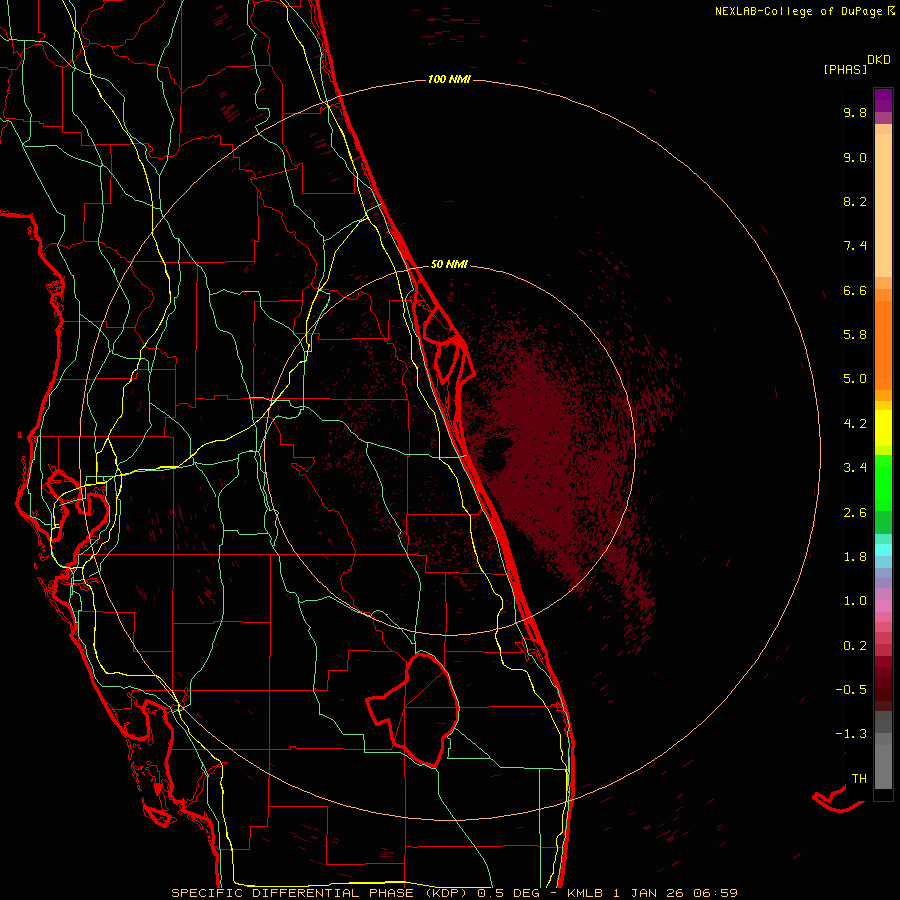Click the [PHAS] legend heading
Viewport: 900px width, 900px height.
[845, 69]
